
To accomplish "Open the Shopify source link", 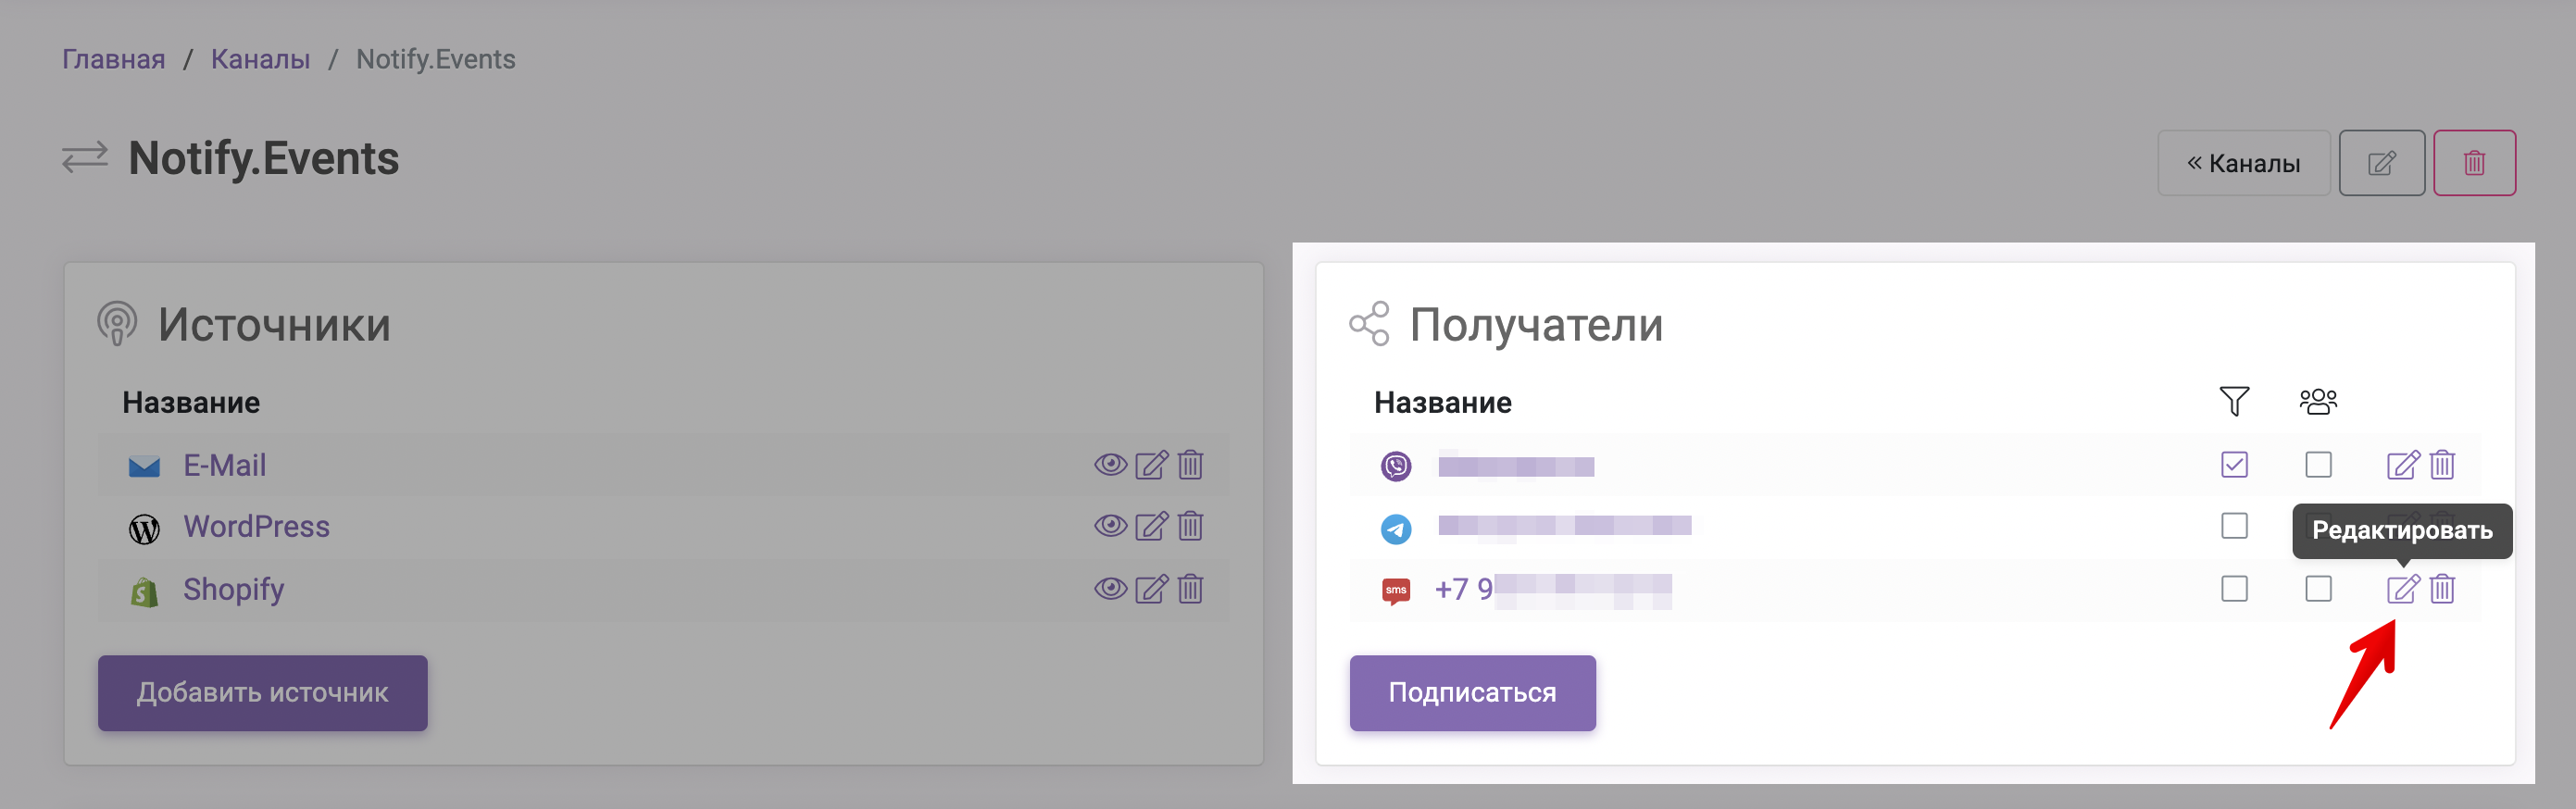I will coord(233,590).
